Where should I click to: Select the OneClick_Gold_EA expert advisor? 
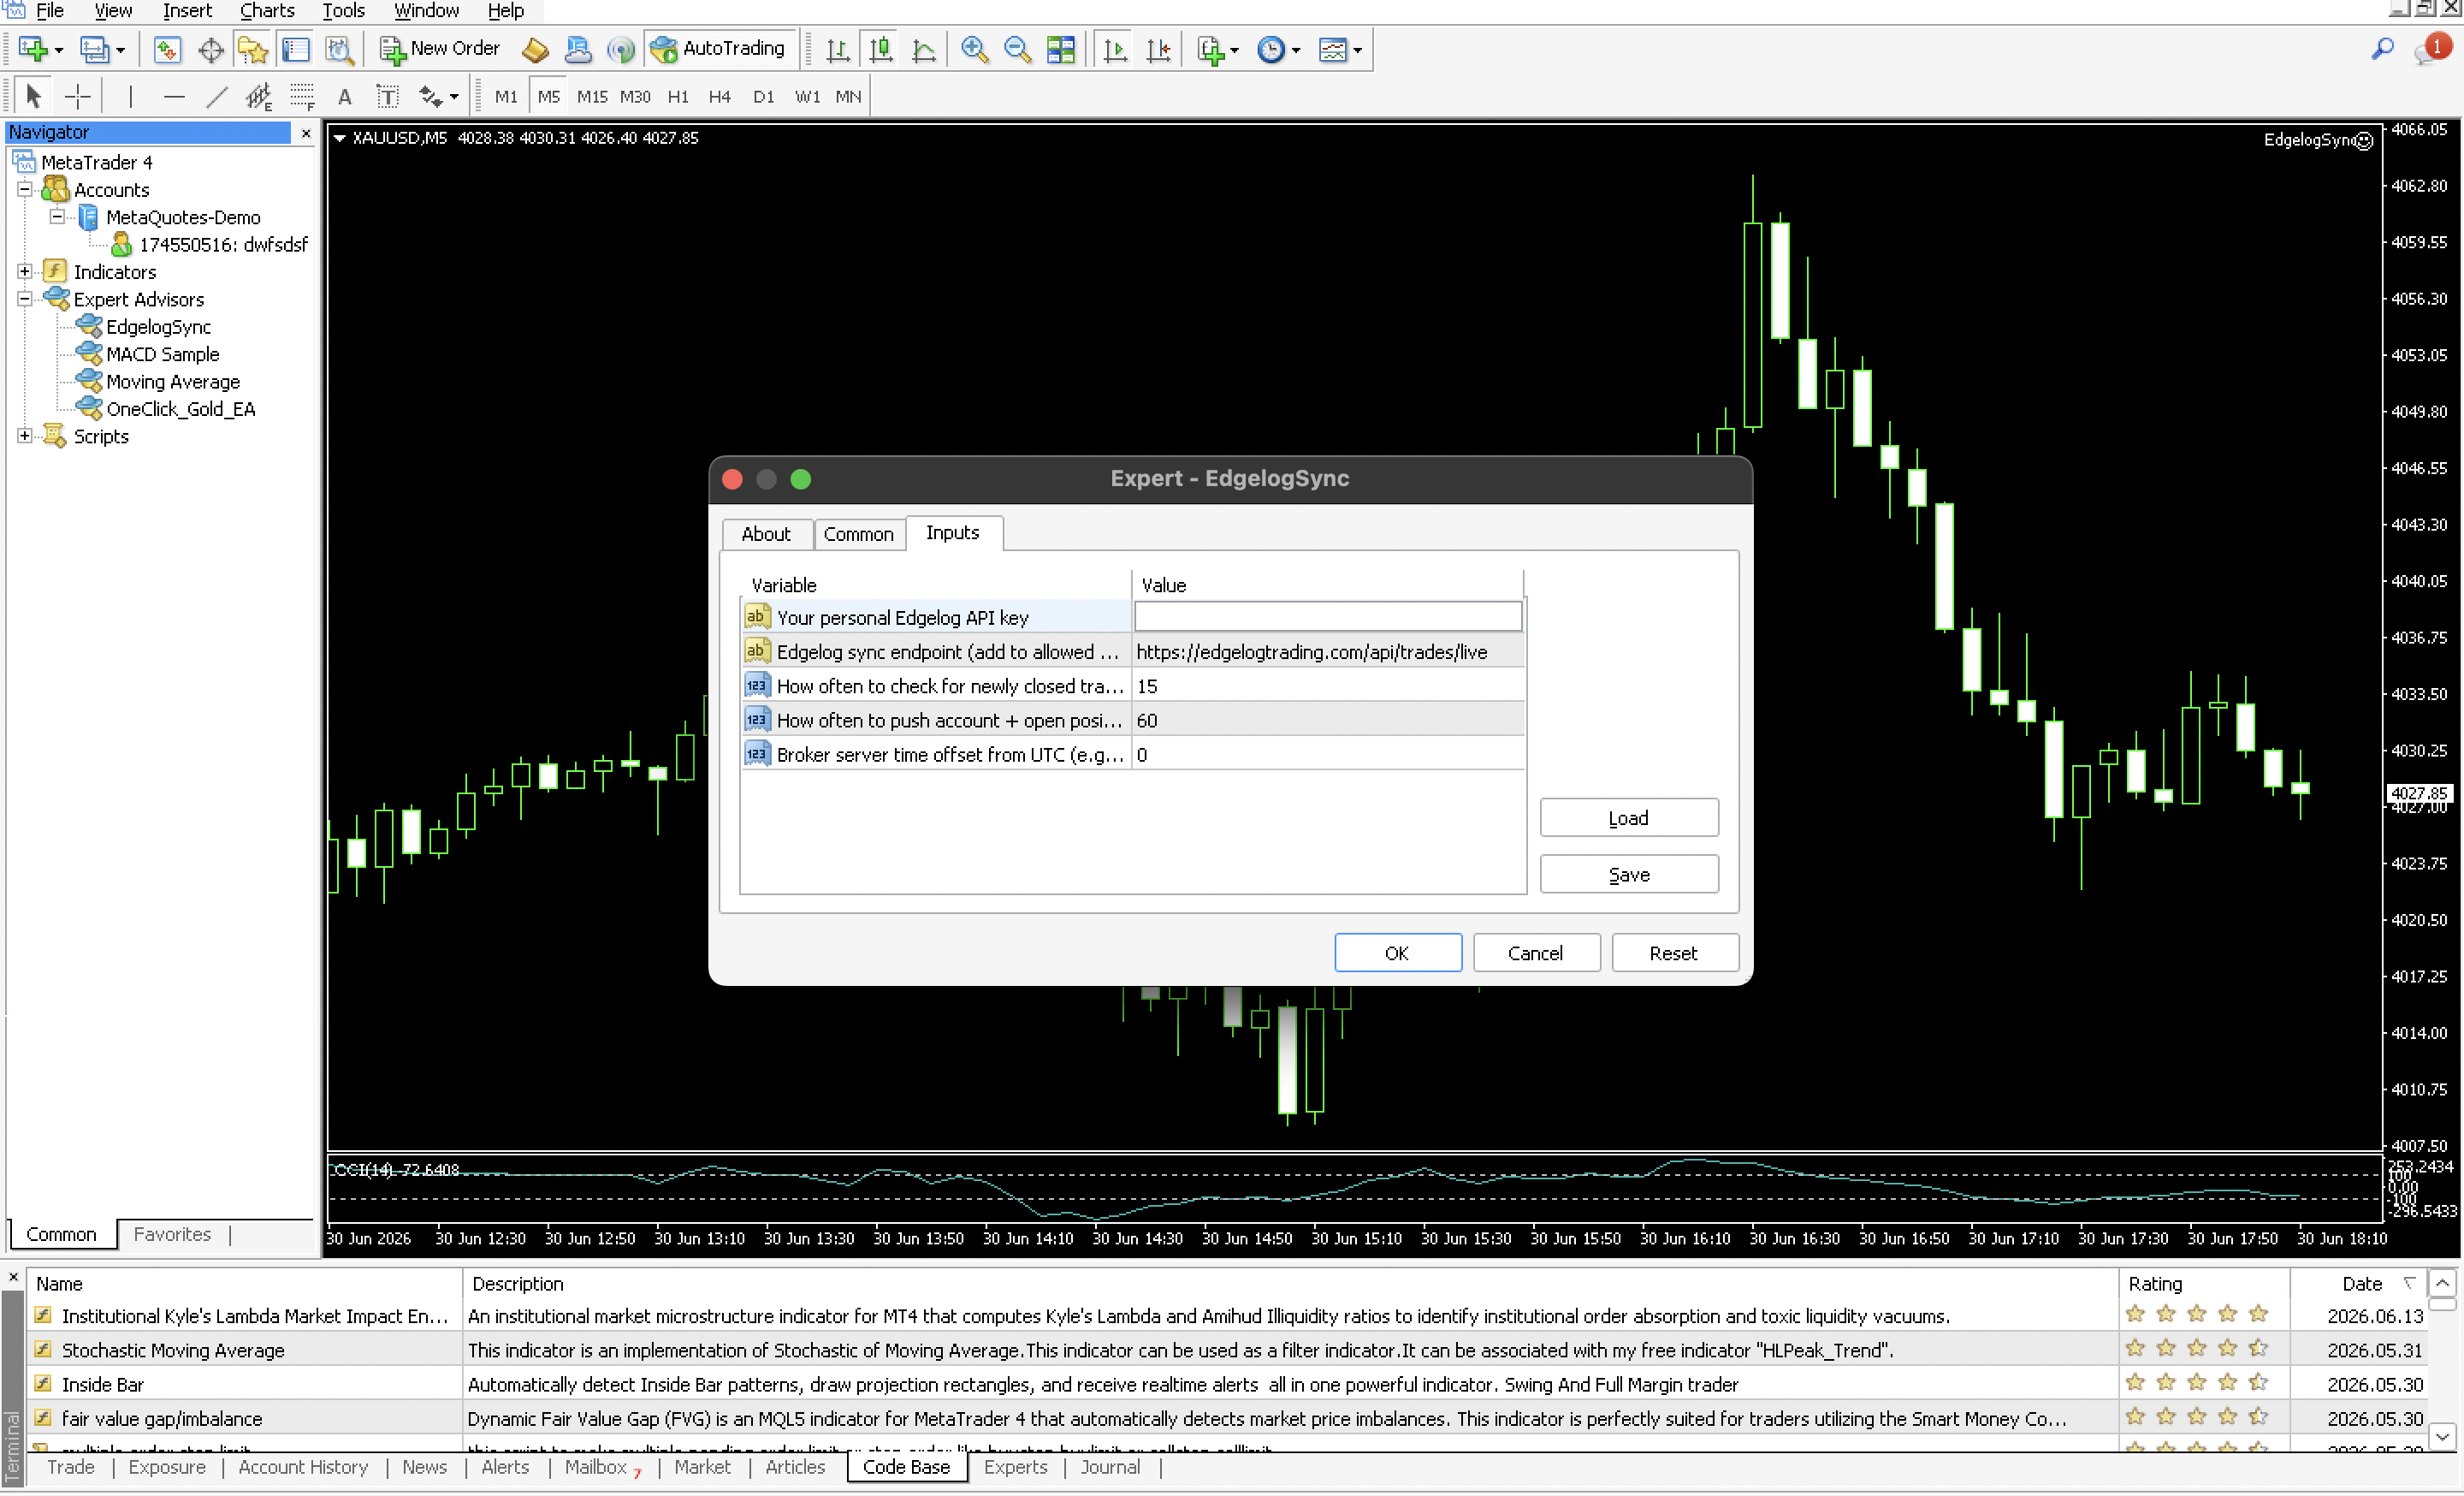pyautogui.click(x=181, y=409)
